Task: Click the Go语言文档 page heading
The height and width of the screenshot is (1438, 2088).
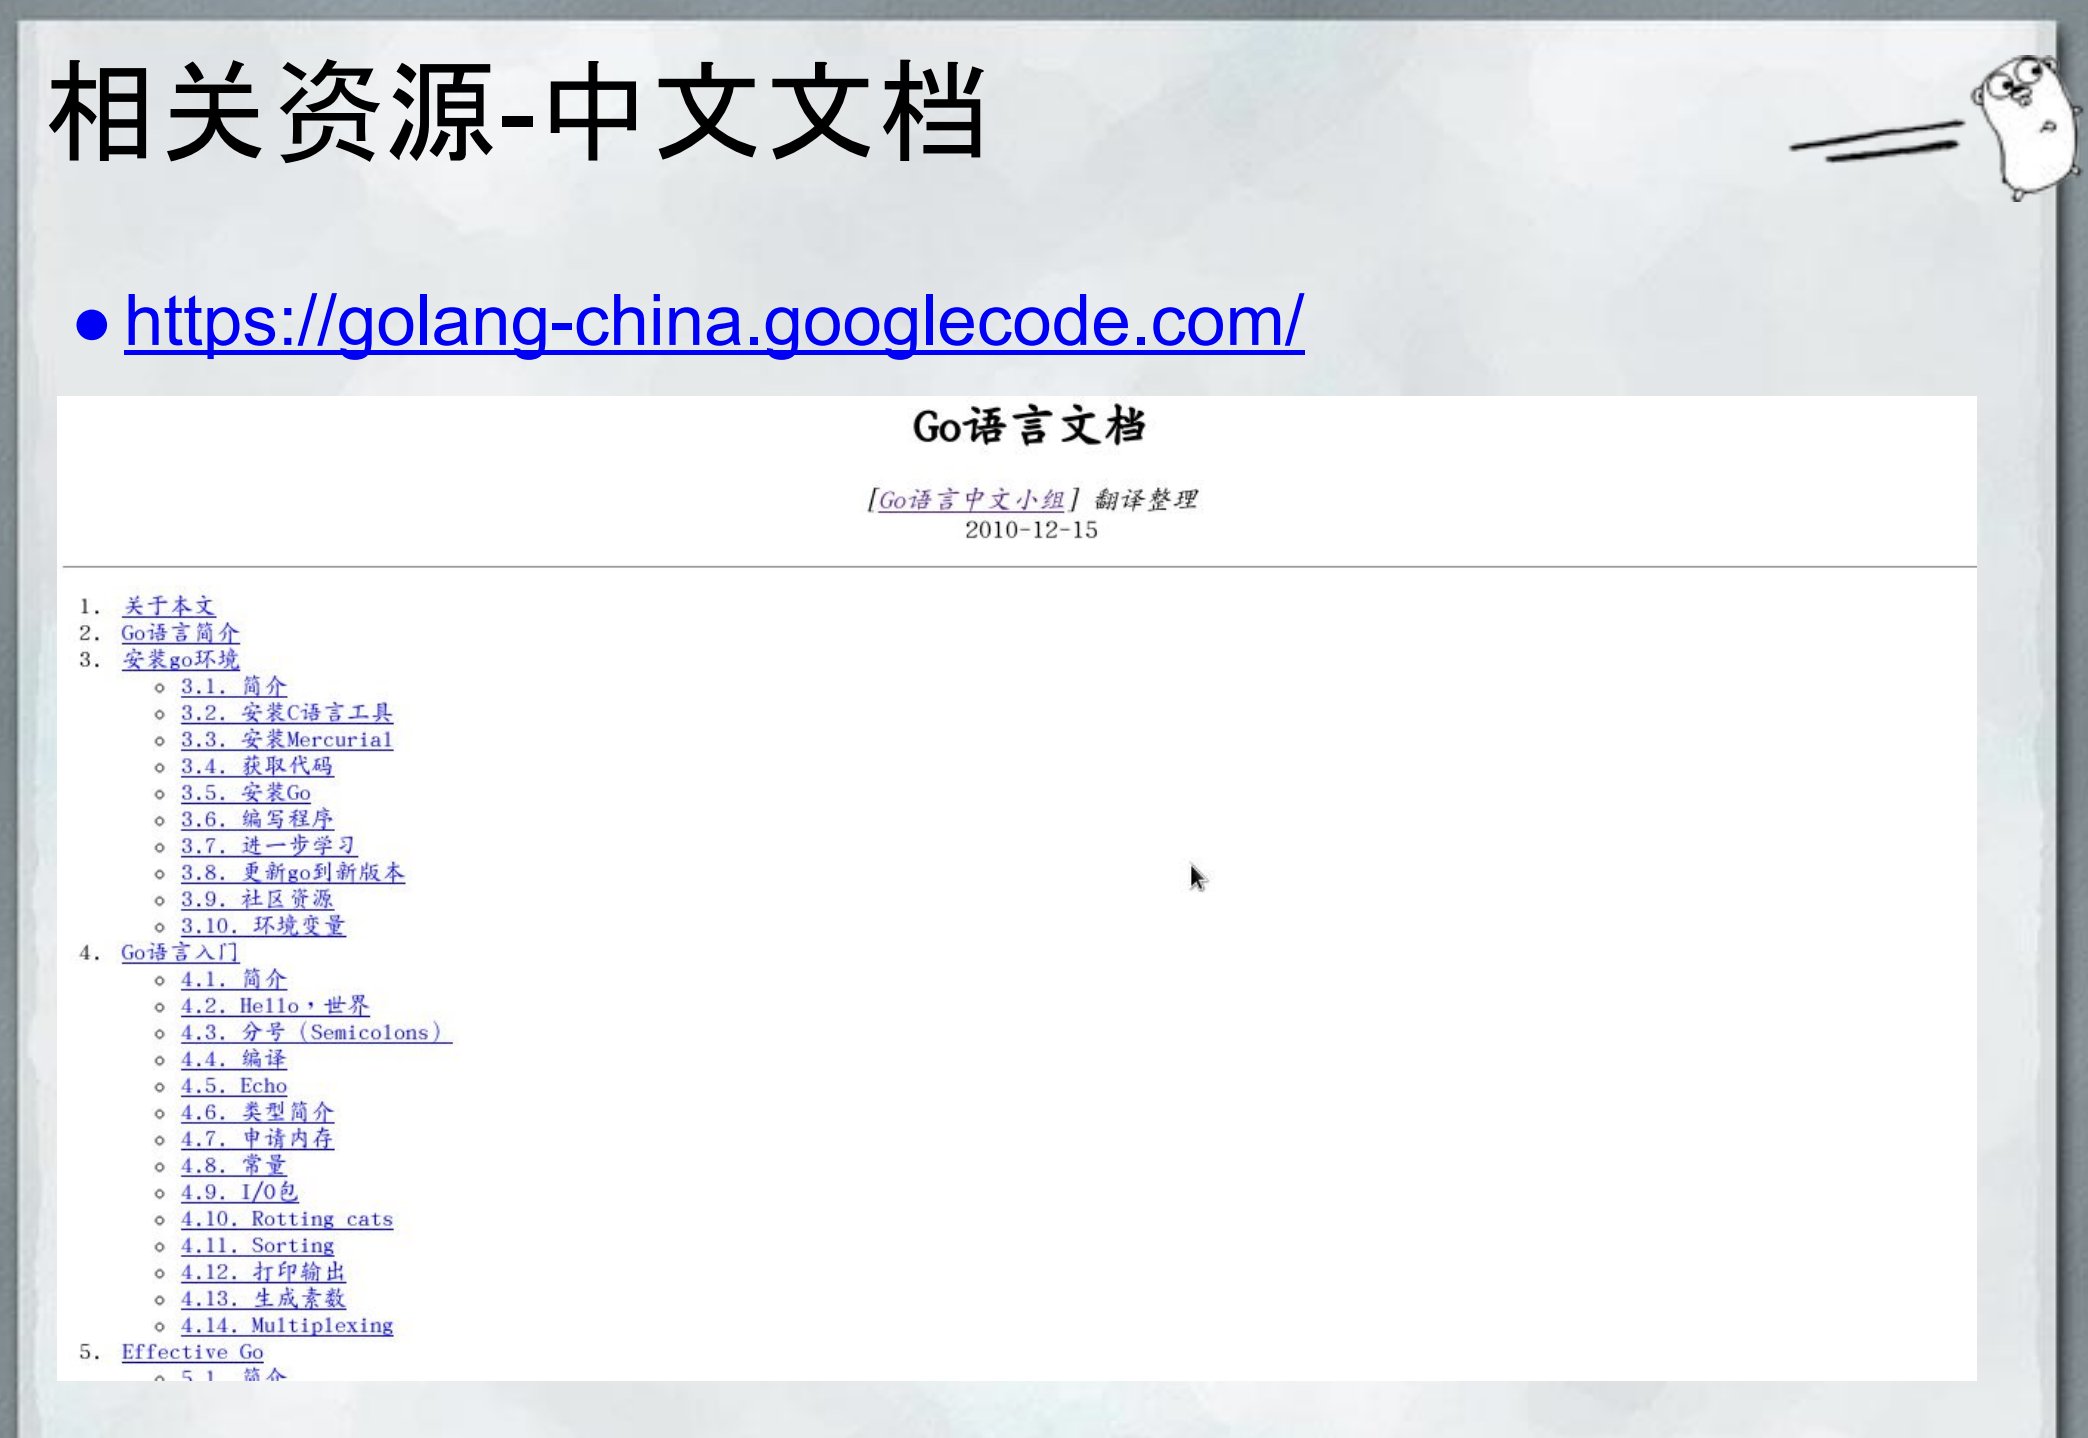Action: 1029,427
